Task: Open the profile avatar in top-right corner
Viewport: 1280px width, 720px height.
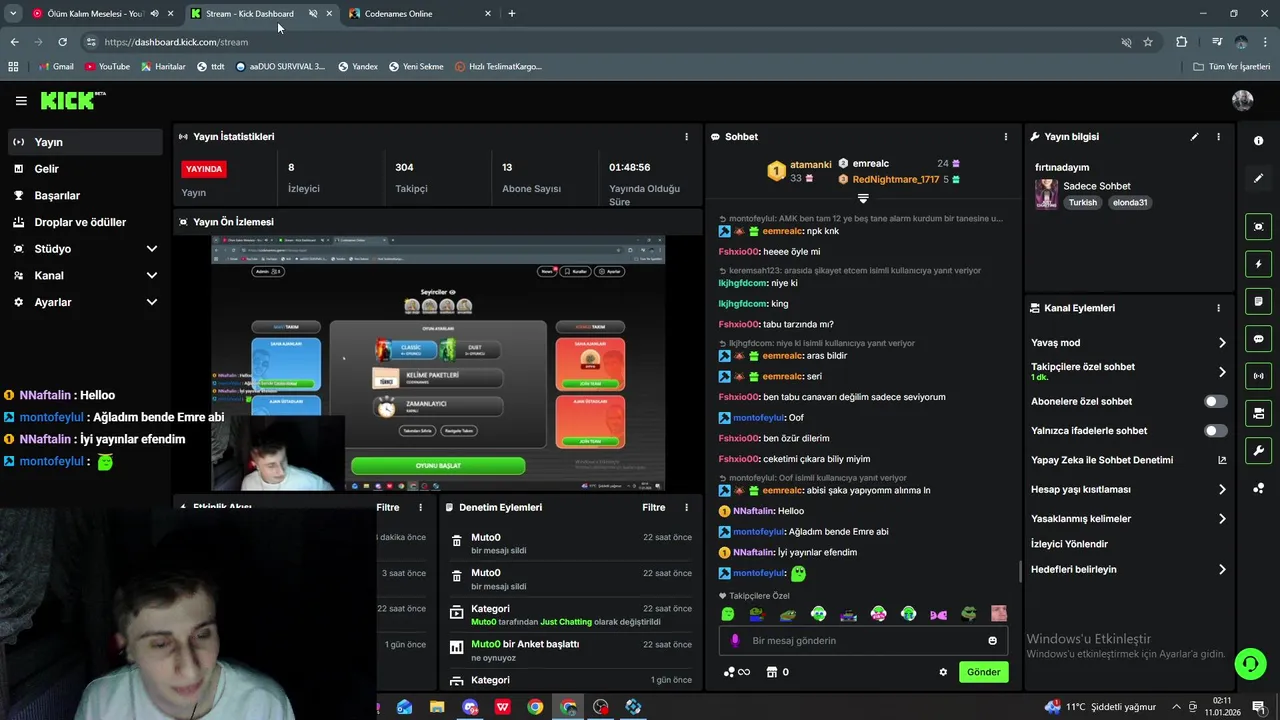Action: 1243,100
